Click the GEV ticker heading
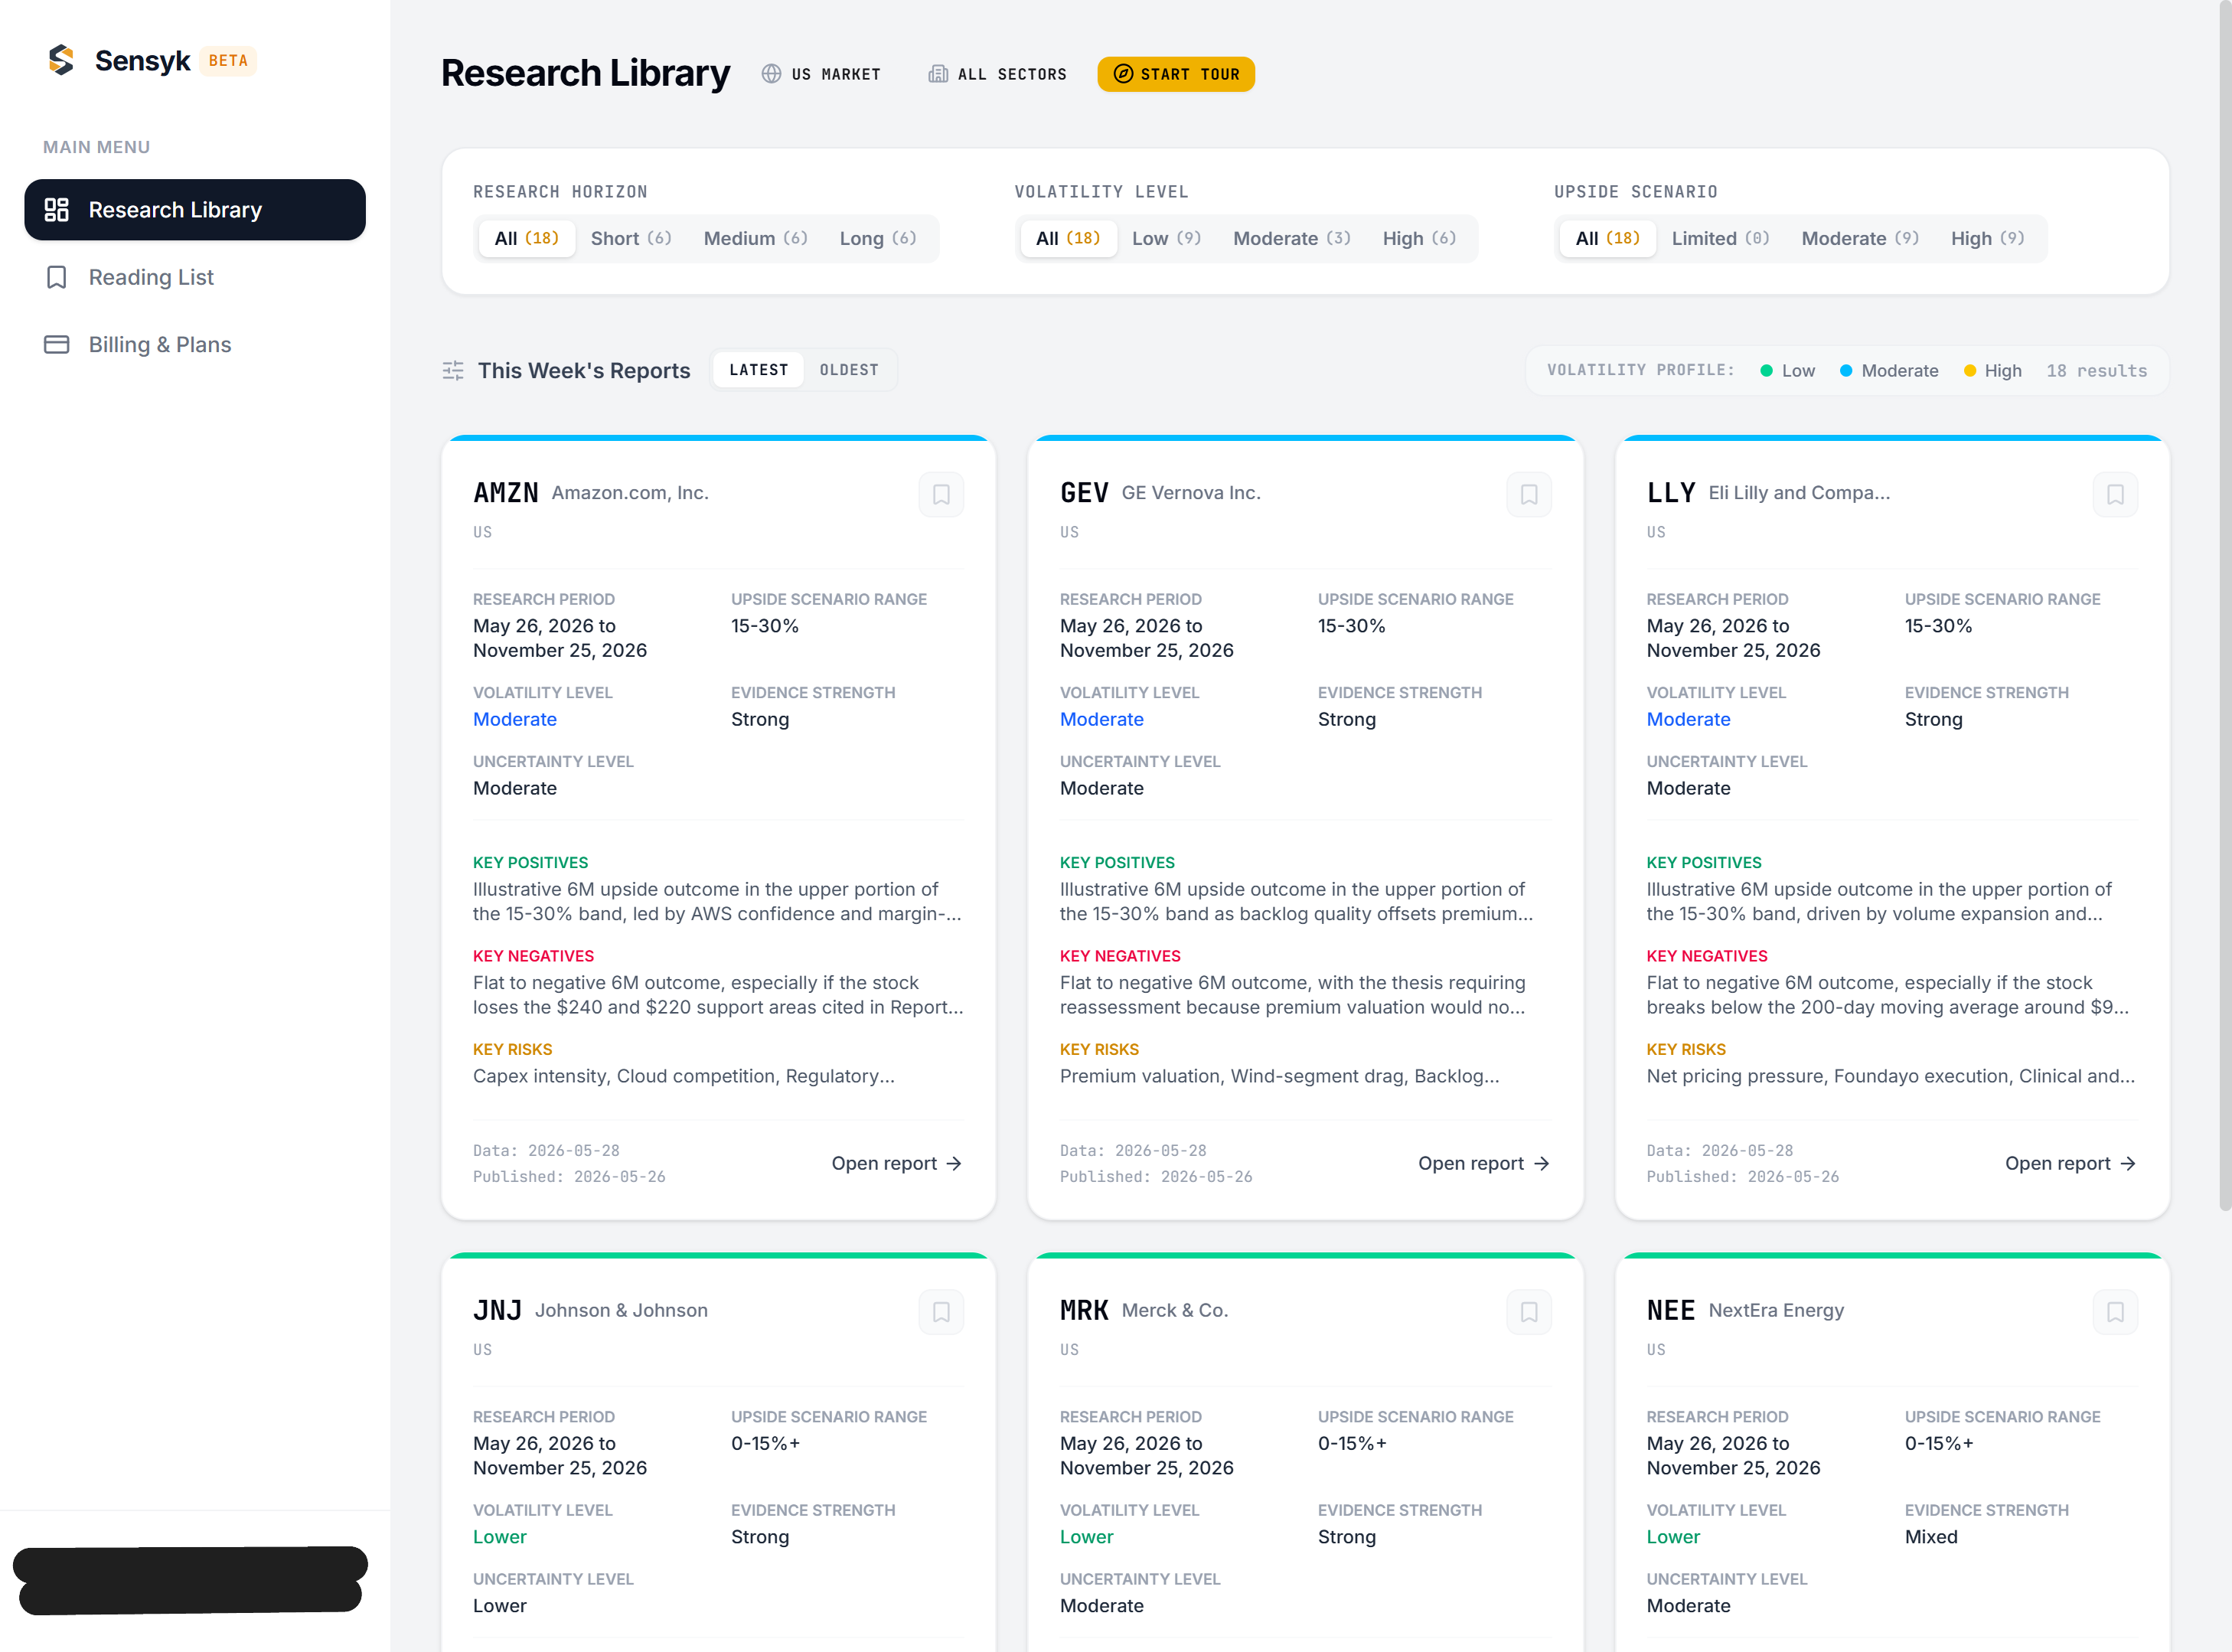This screenshot has height=1652, width=2232. coord(1084,493)
